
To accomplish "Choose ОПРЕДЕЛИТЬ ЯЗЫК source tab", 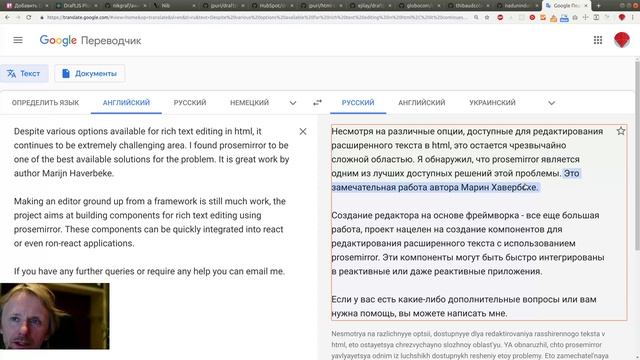I will (x=45, y=102).
